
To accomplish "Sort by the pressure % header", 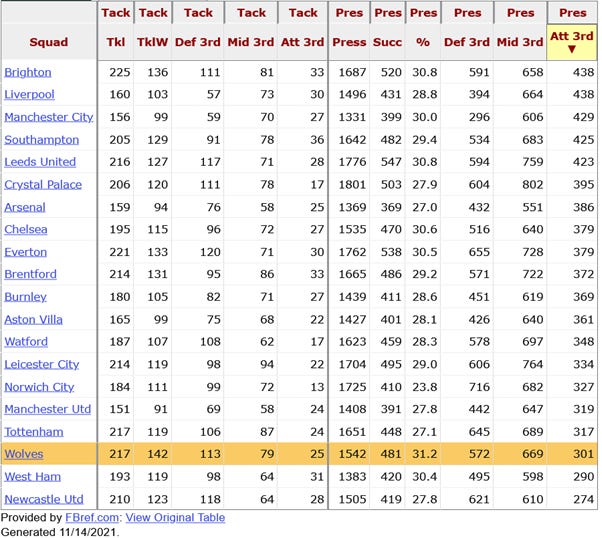I will [x=423, y=42].
